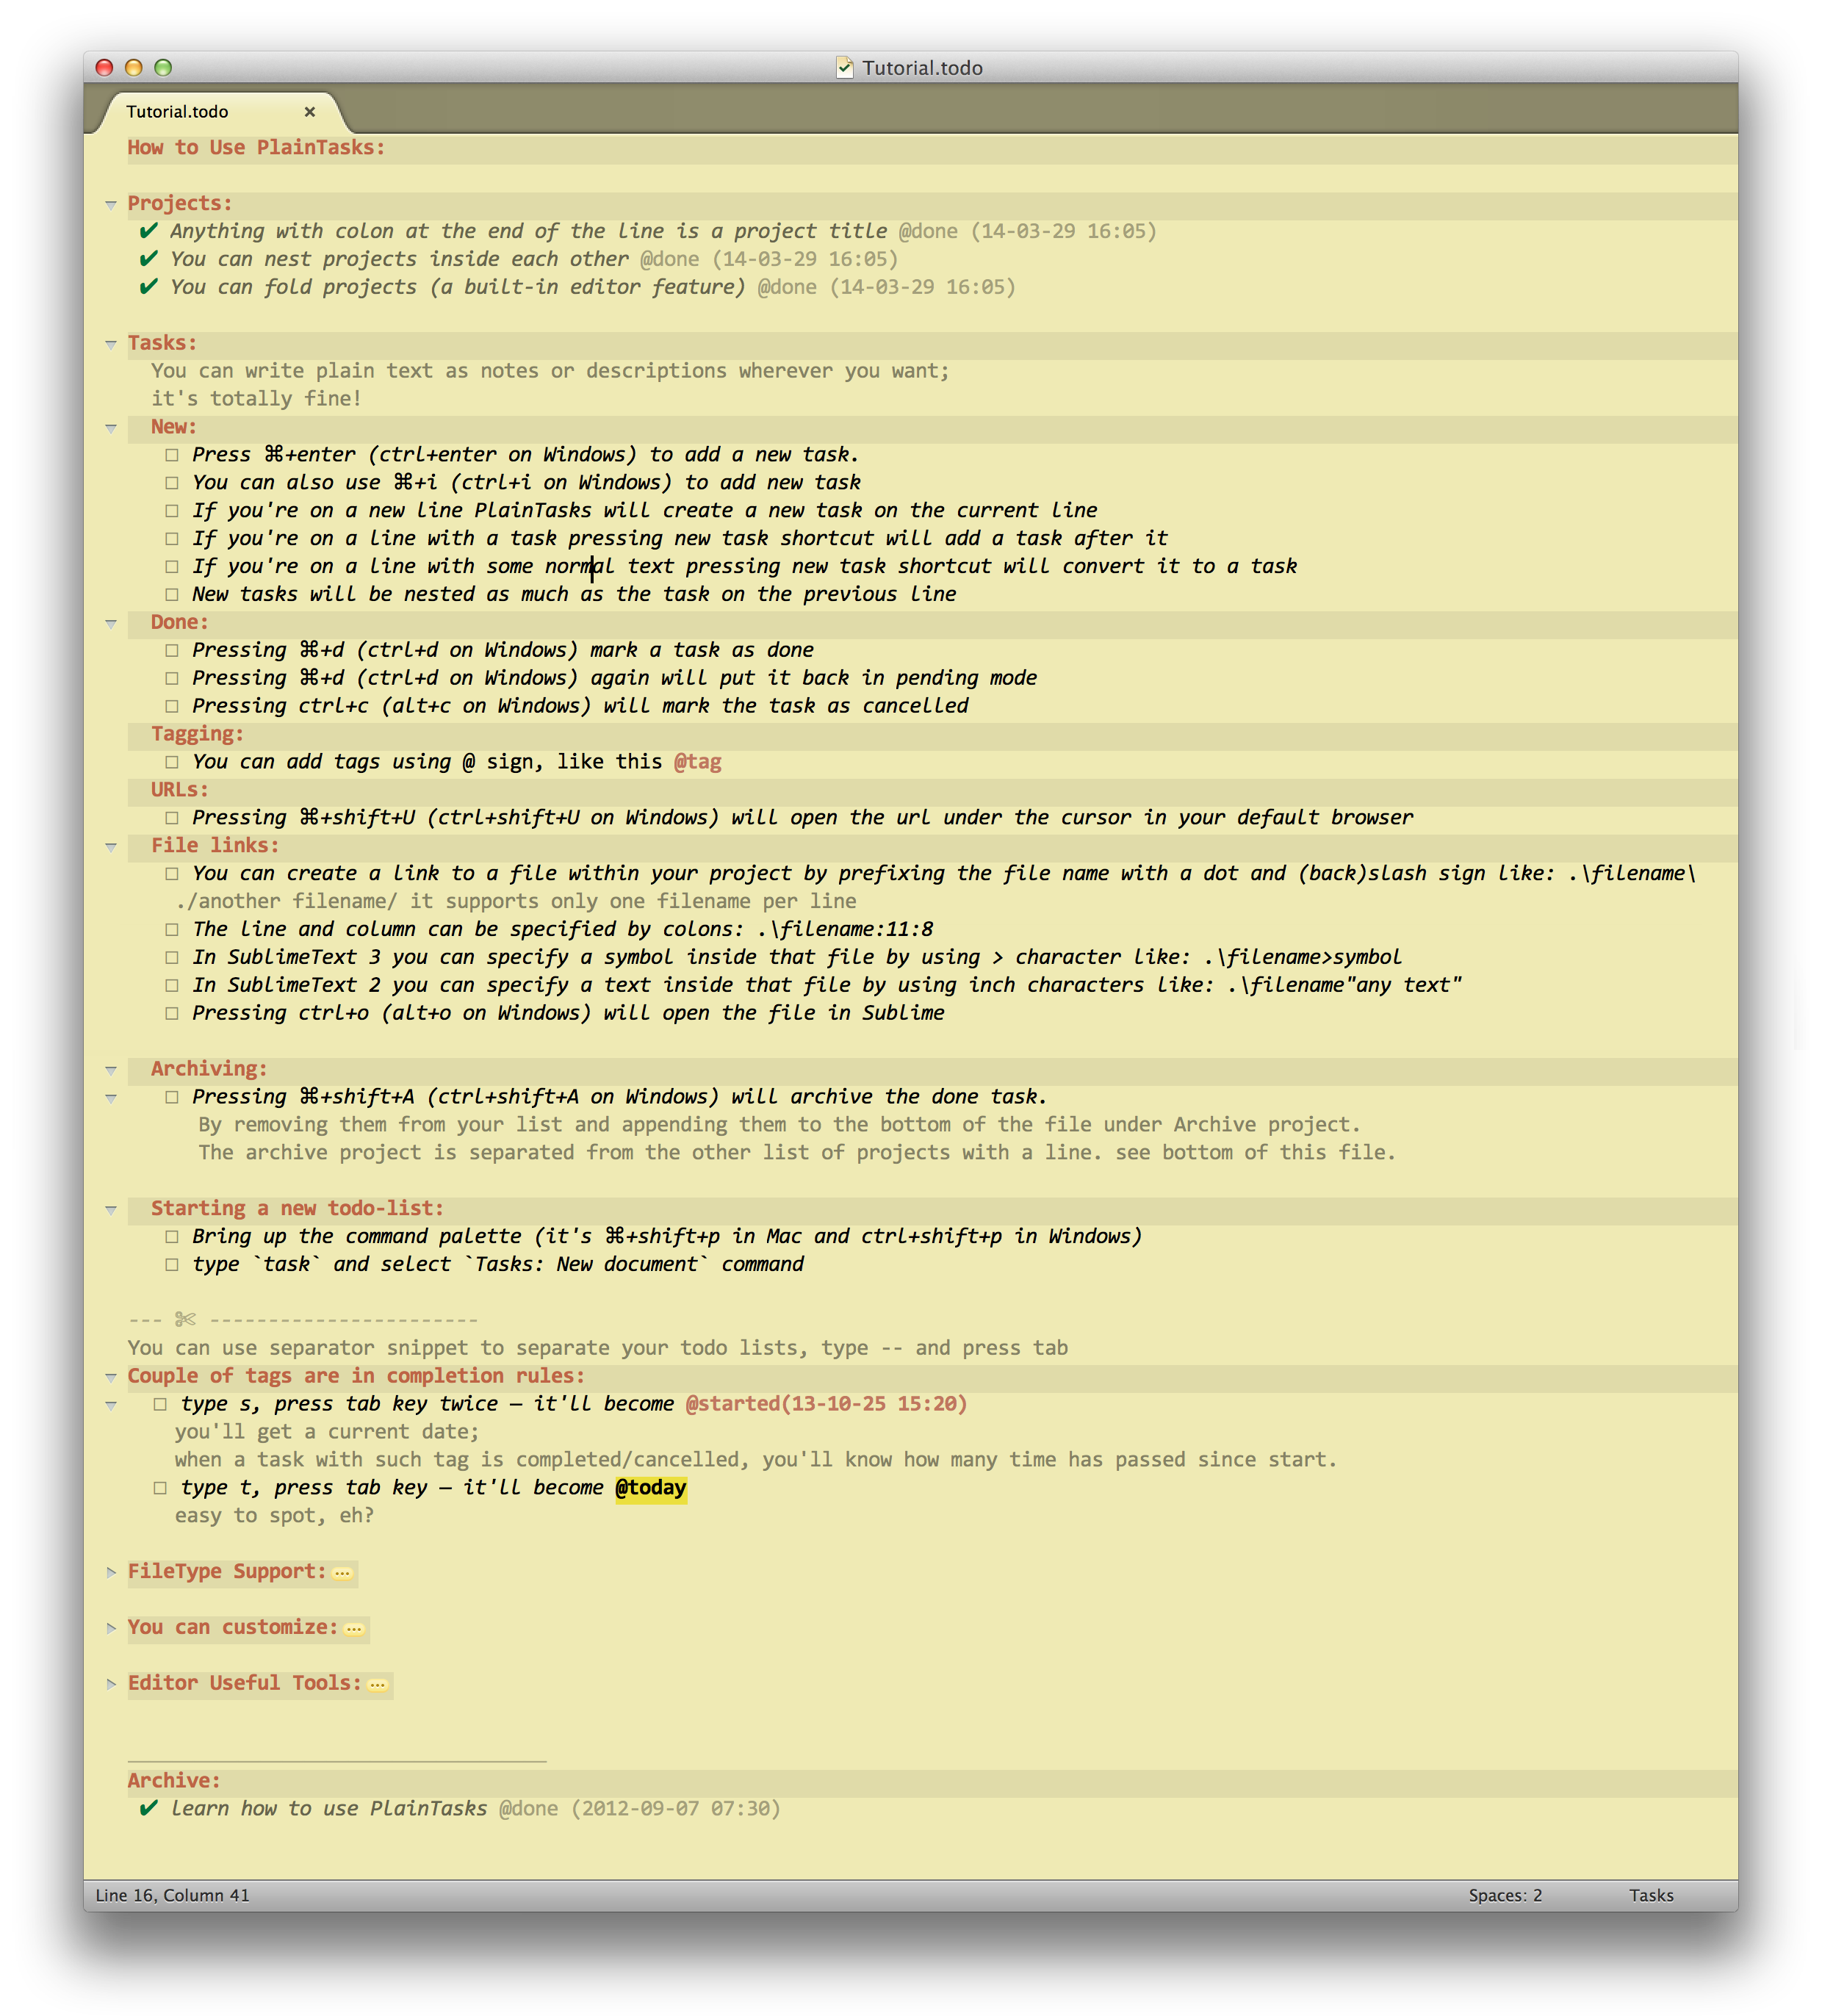Click the note 'it's totally fine!'
The height and width of the screenshot is (2016, 1822).
256,399
